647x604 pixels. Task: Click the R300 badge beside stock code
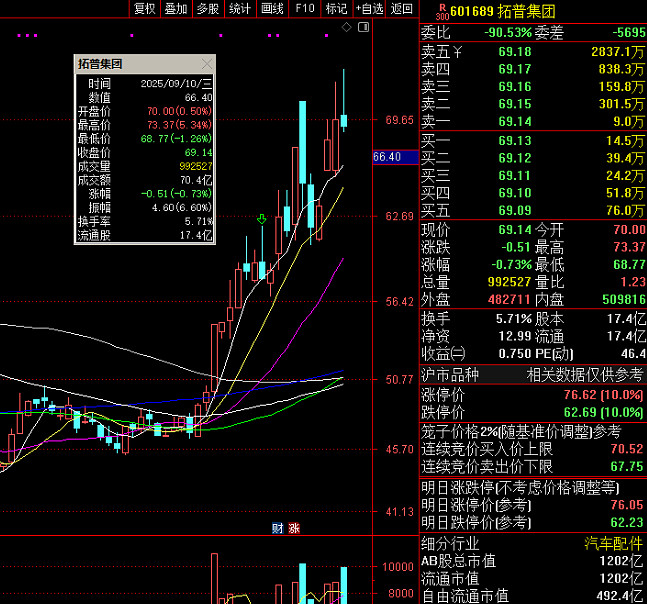coord(442,9)
